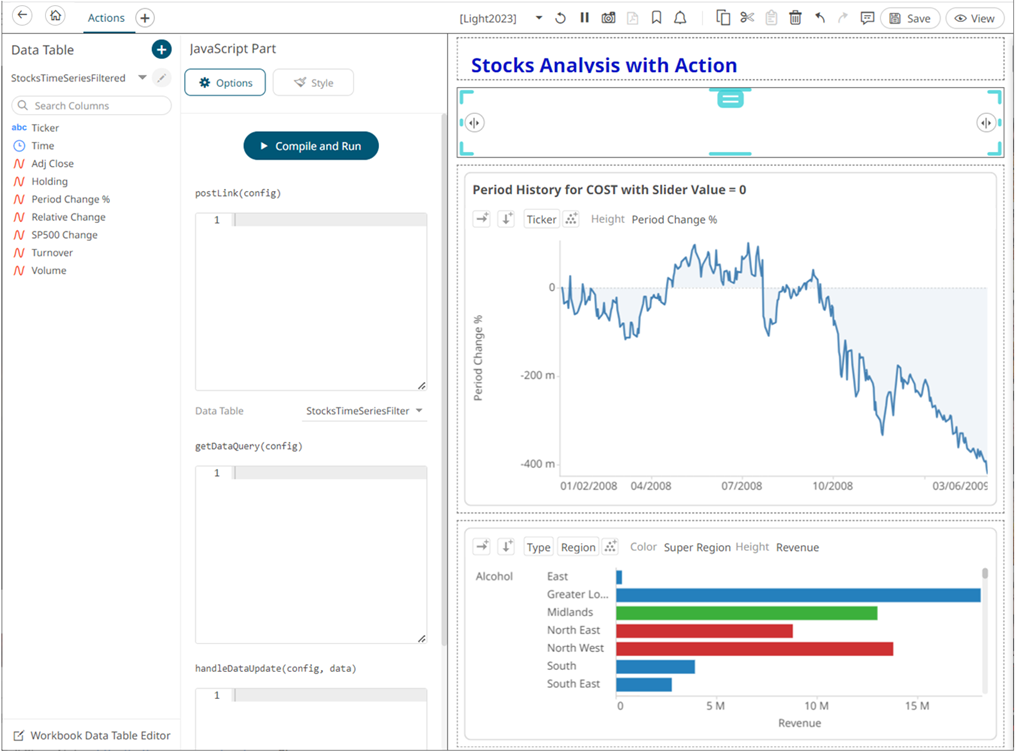Click the refresh data icon
This screenshot has width=1017, height=753.
click(x=561, y=18)
